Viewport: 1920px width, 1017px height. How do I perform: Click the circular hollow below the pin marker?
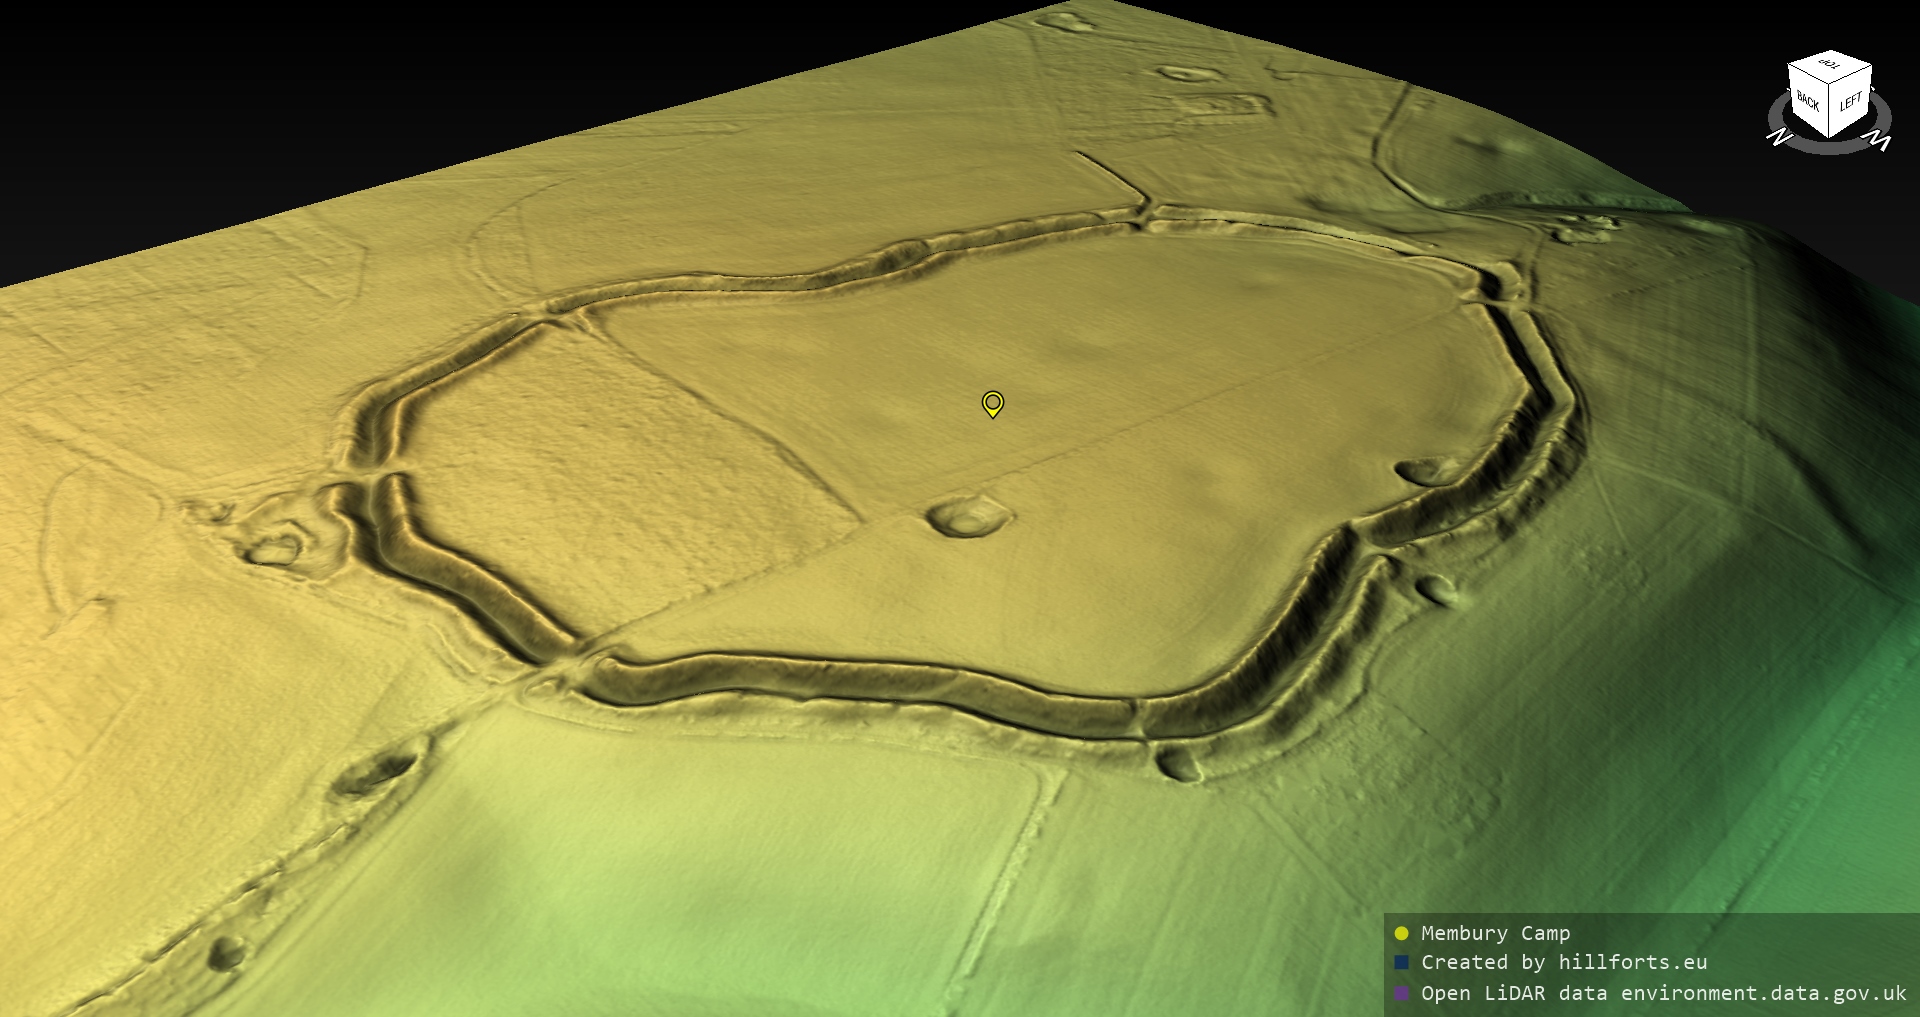969,517
